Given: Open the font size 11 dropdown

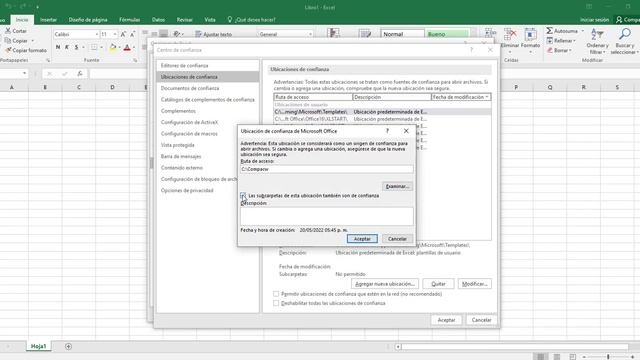Looking at the screenshot, I should click(x=115, y=34).
